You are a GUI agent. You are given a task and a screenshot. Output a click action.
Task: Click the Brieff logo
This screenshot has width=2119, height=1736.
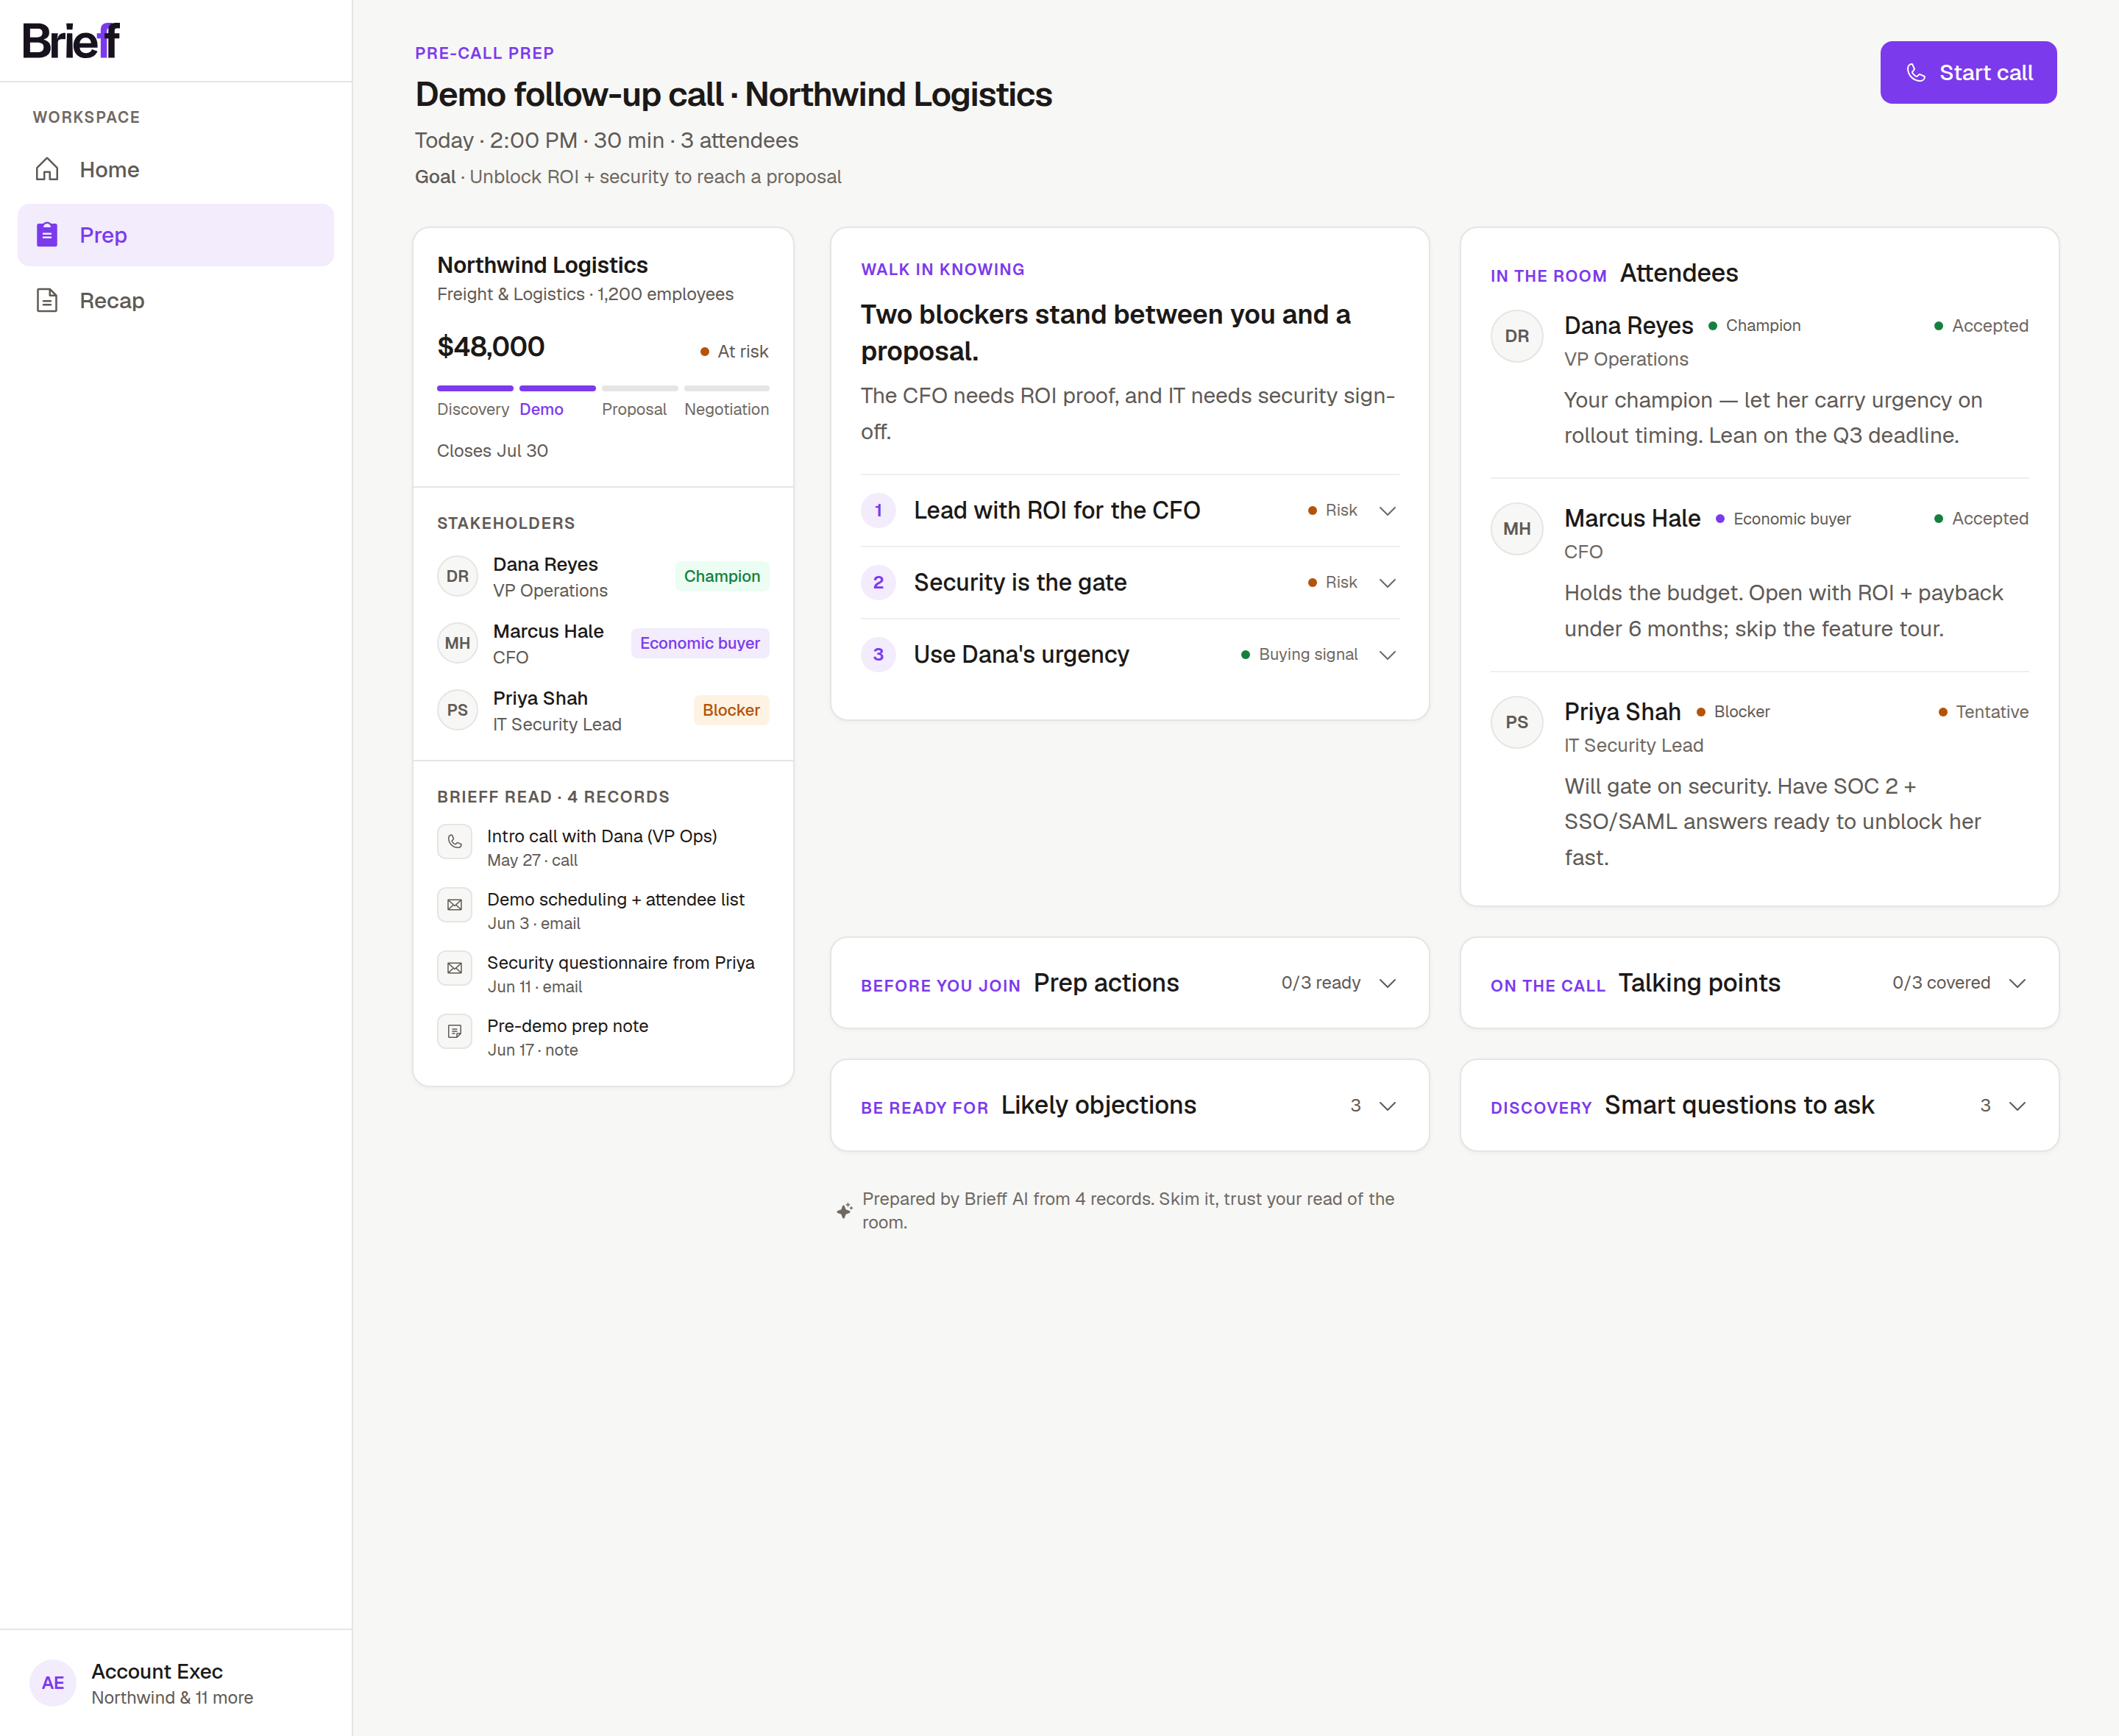(71, 41)
